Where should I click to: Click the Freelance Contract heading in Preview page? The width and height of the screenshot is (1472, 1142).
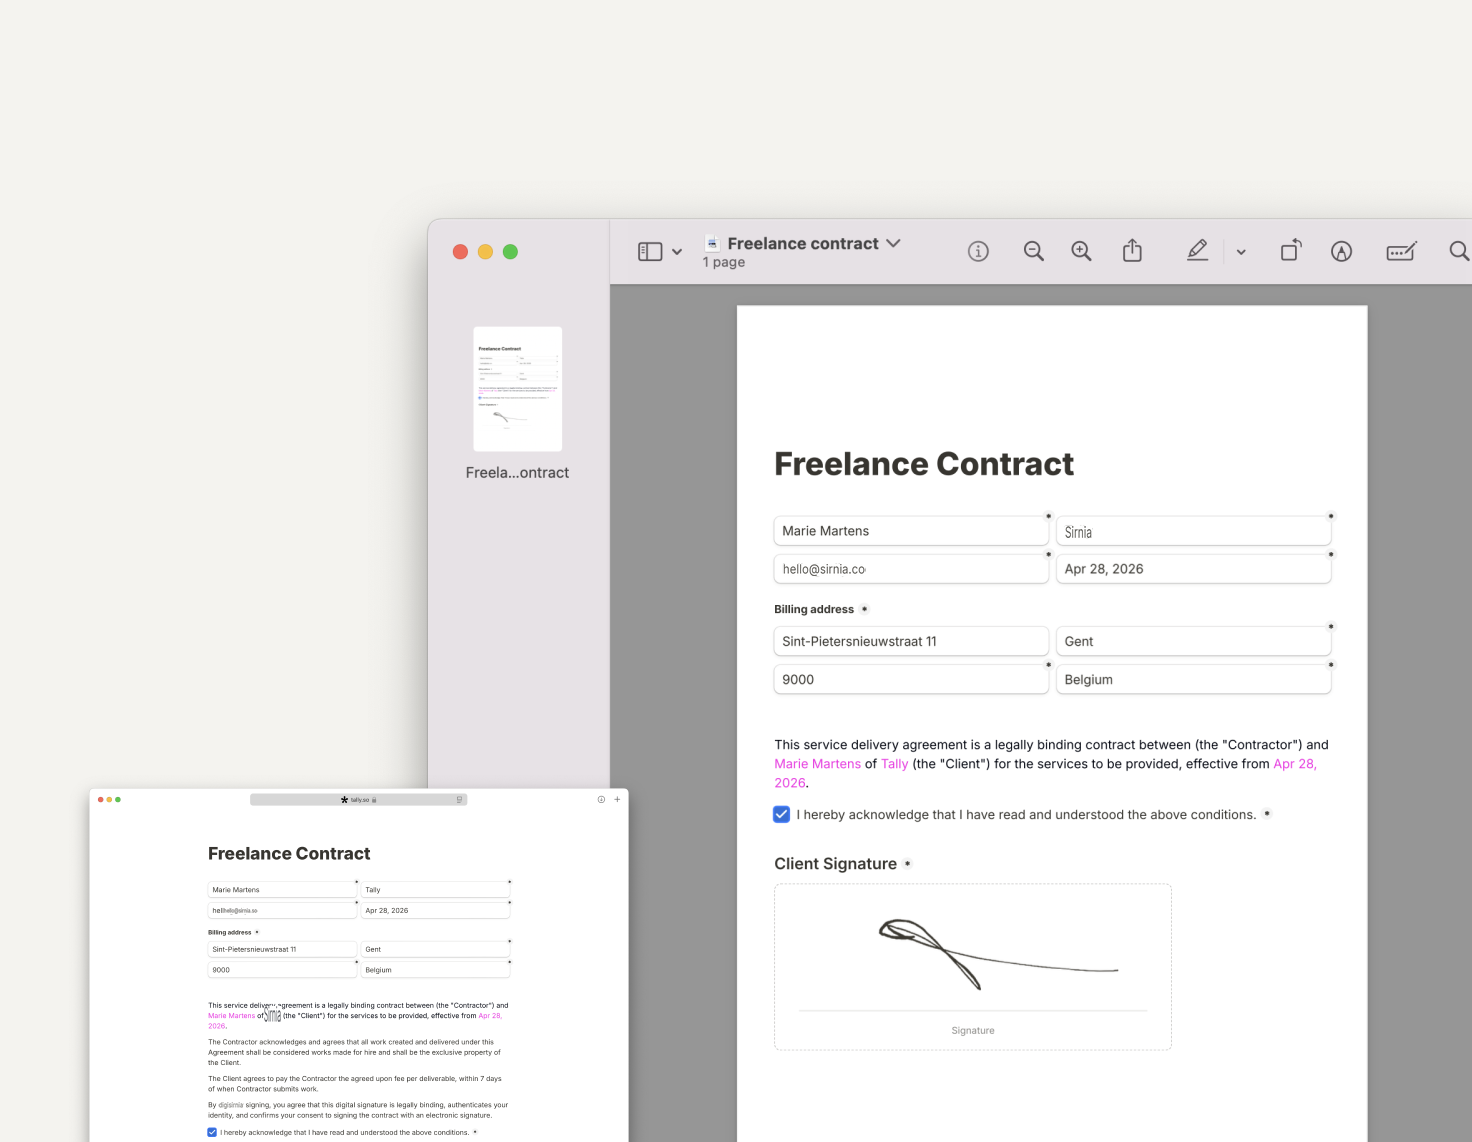pyautogui.click(x=924, y=464)
